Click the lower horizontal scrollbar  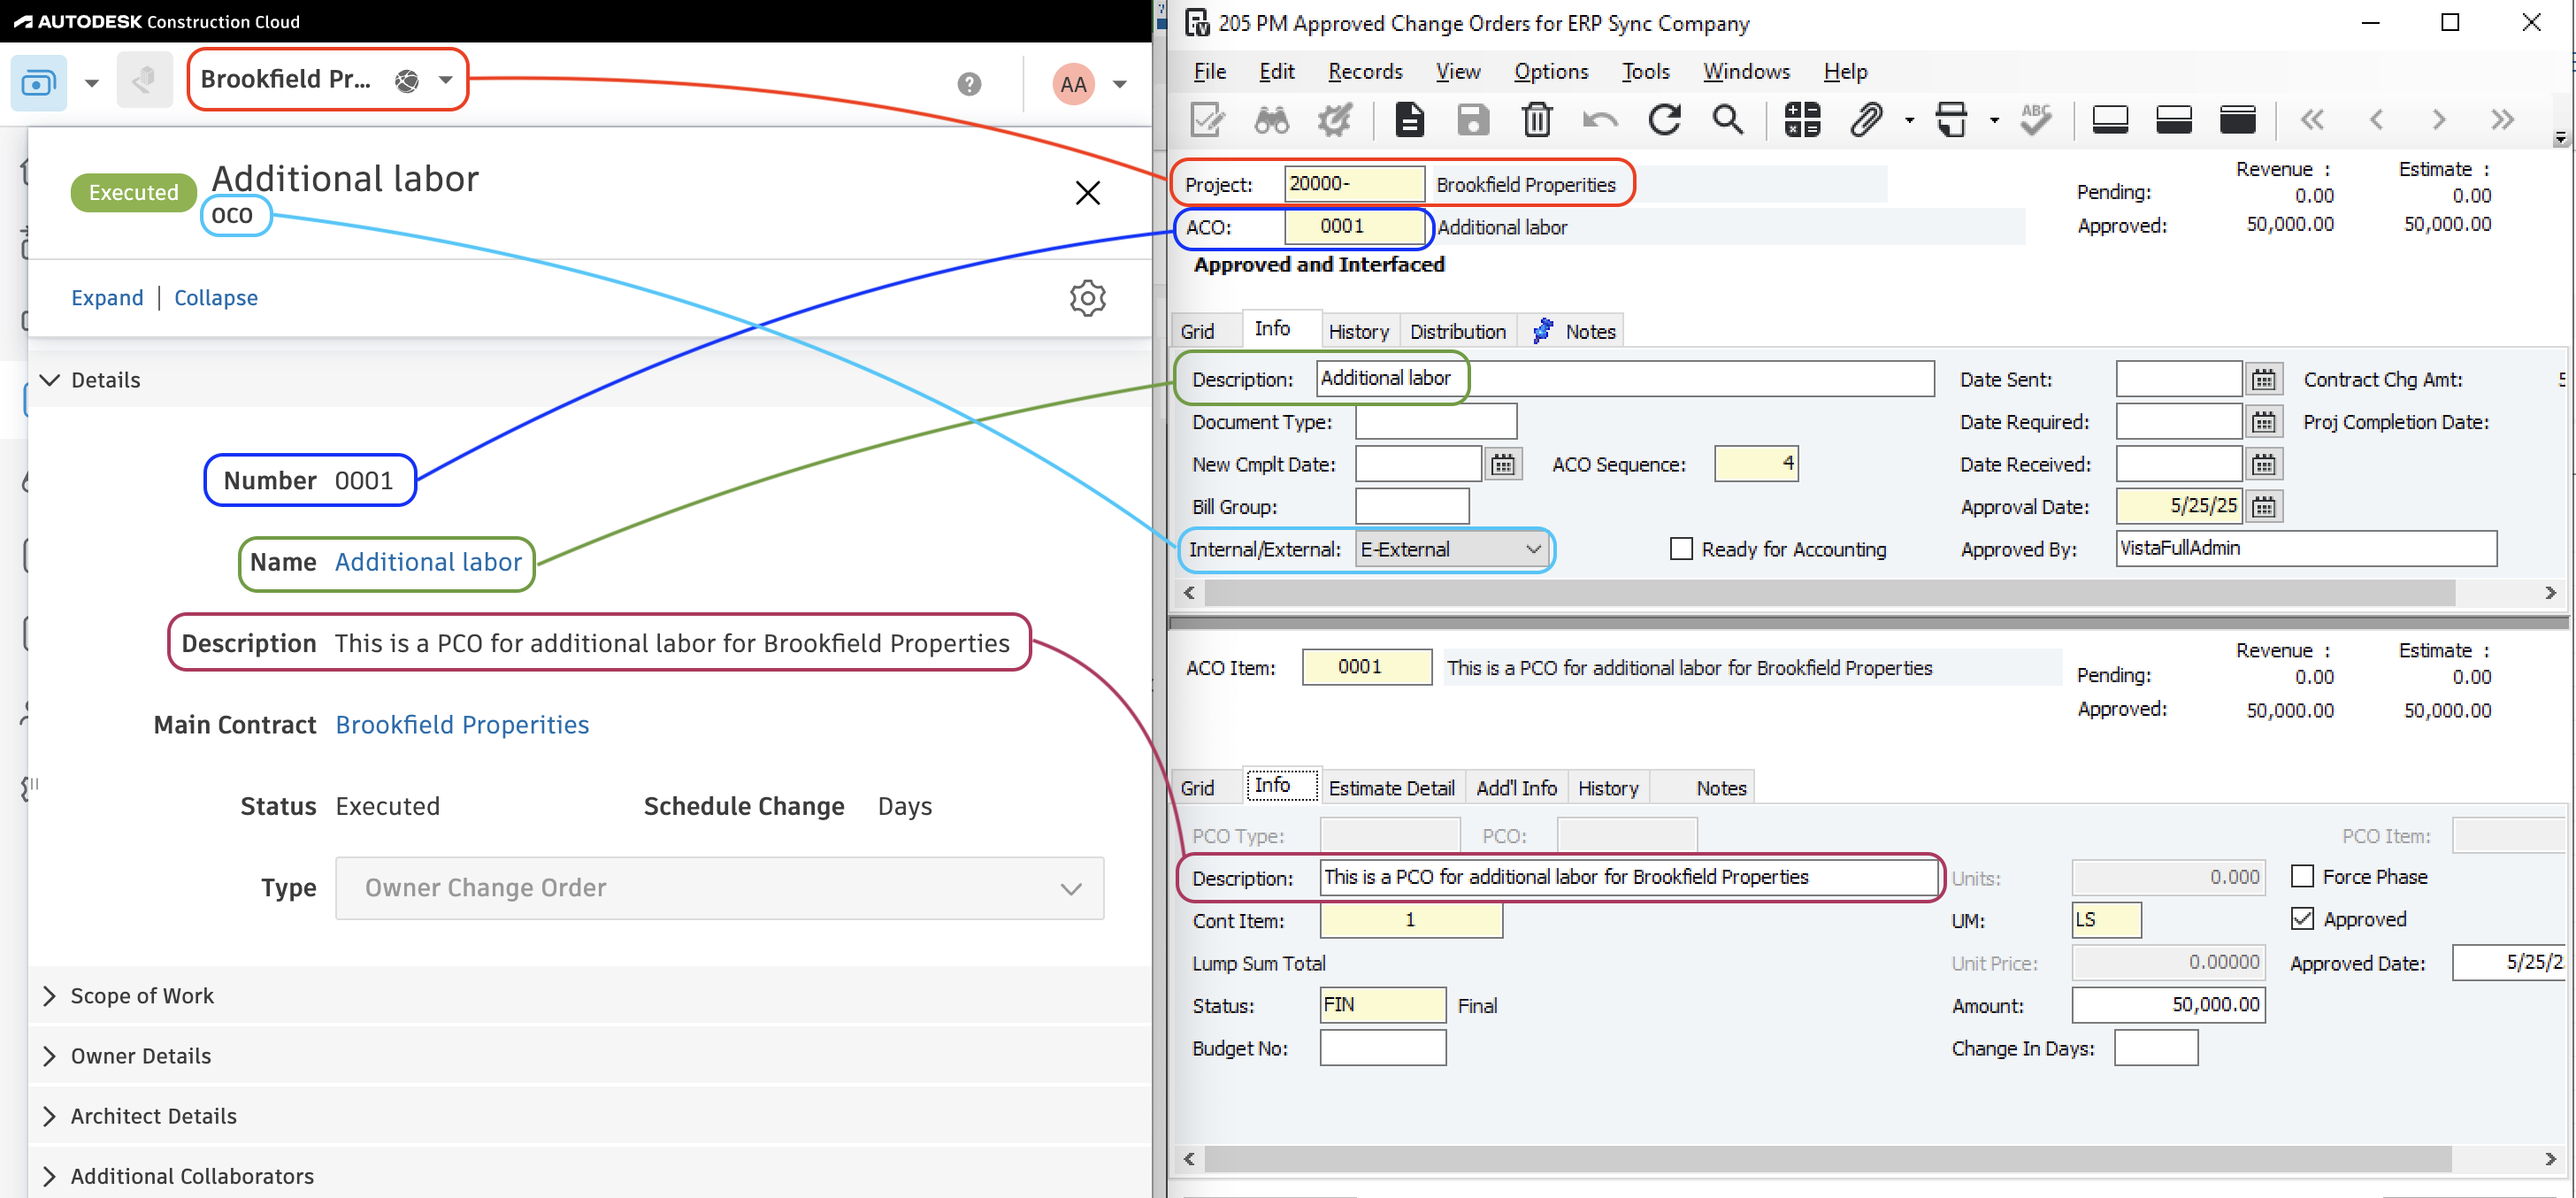coord(1828,1159)
